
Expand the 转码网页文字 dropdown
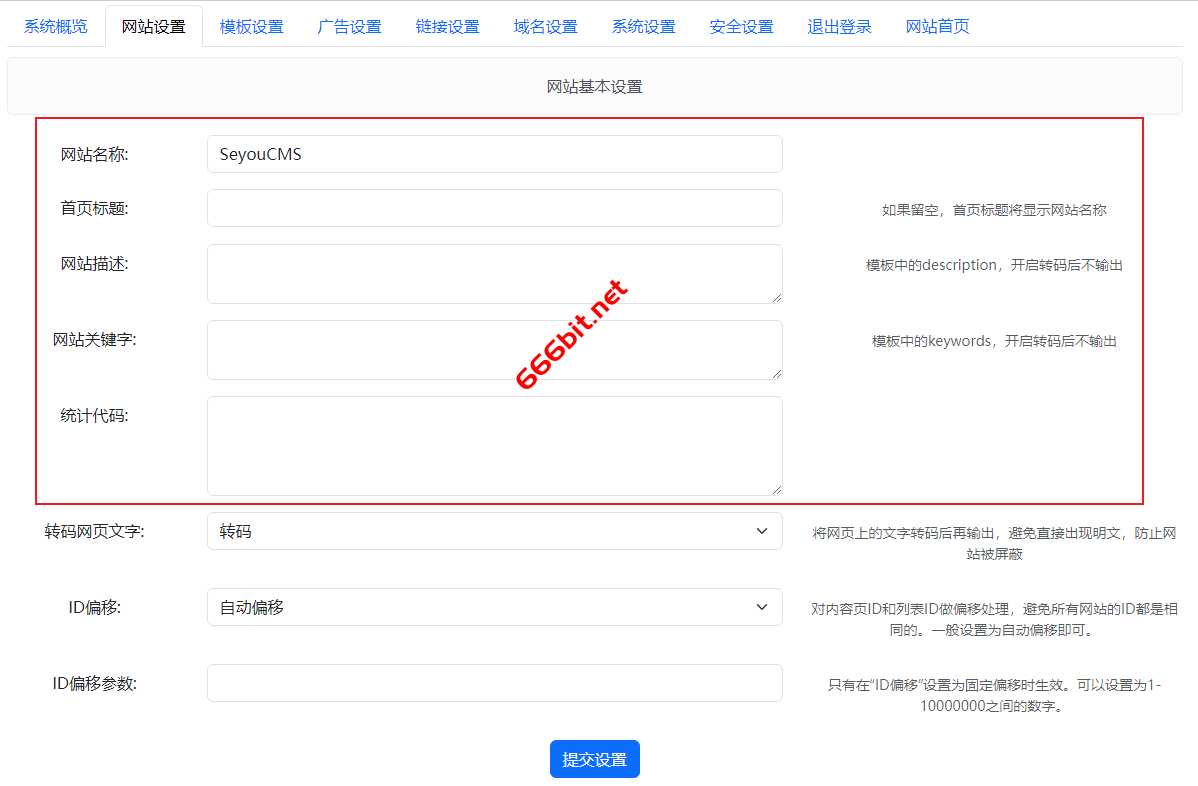494,531
